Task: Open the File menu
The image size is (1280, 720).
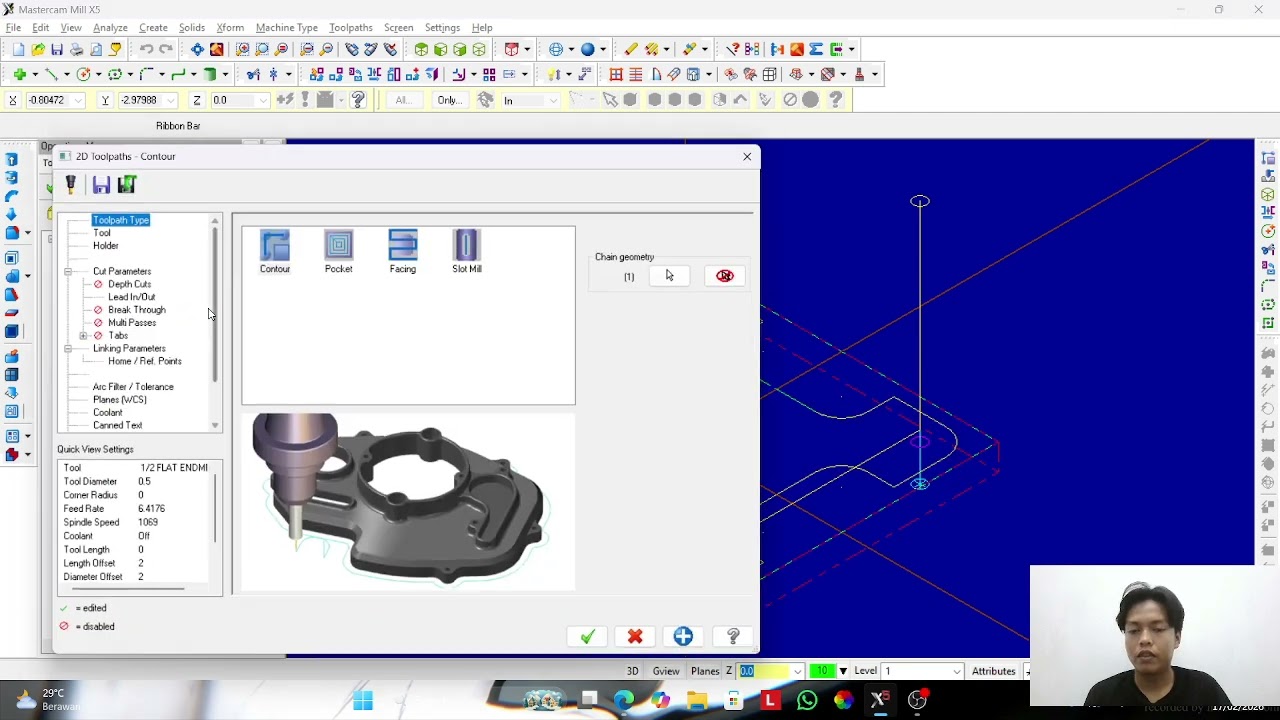Action: coord(14,28)
